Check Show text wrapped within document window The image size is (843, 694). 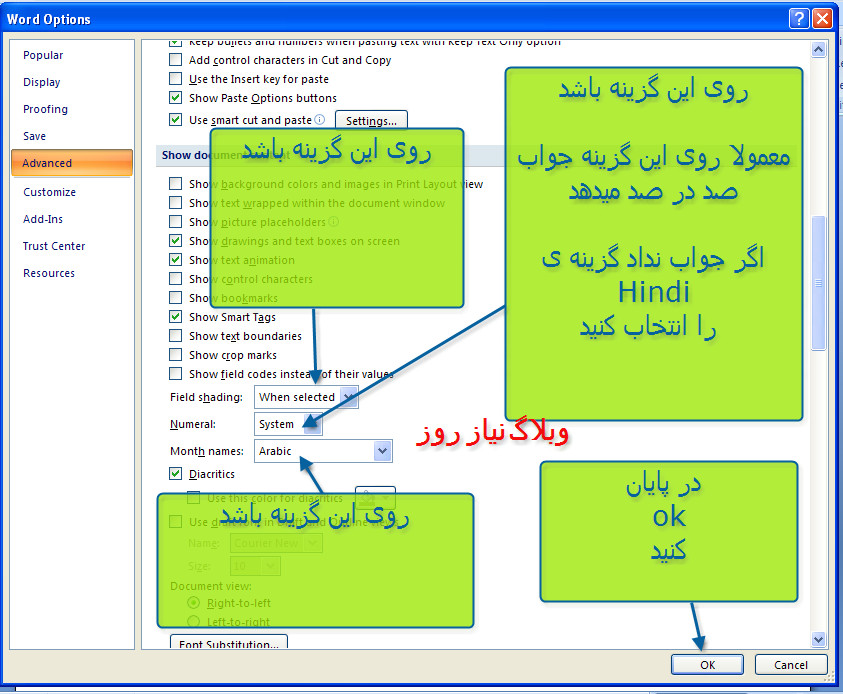pyautogui.click(x=175, y=203)
